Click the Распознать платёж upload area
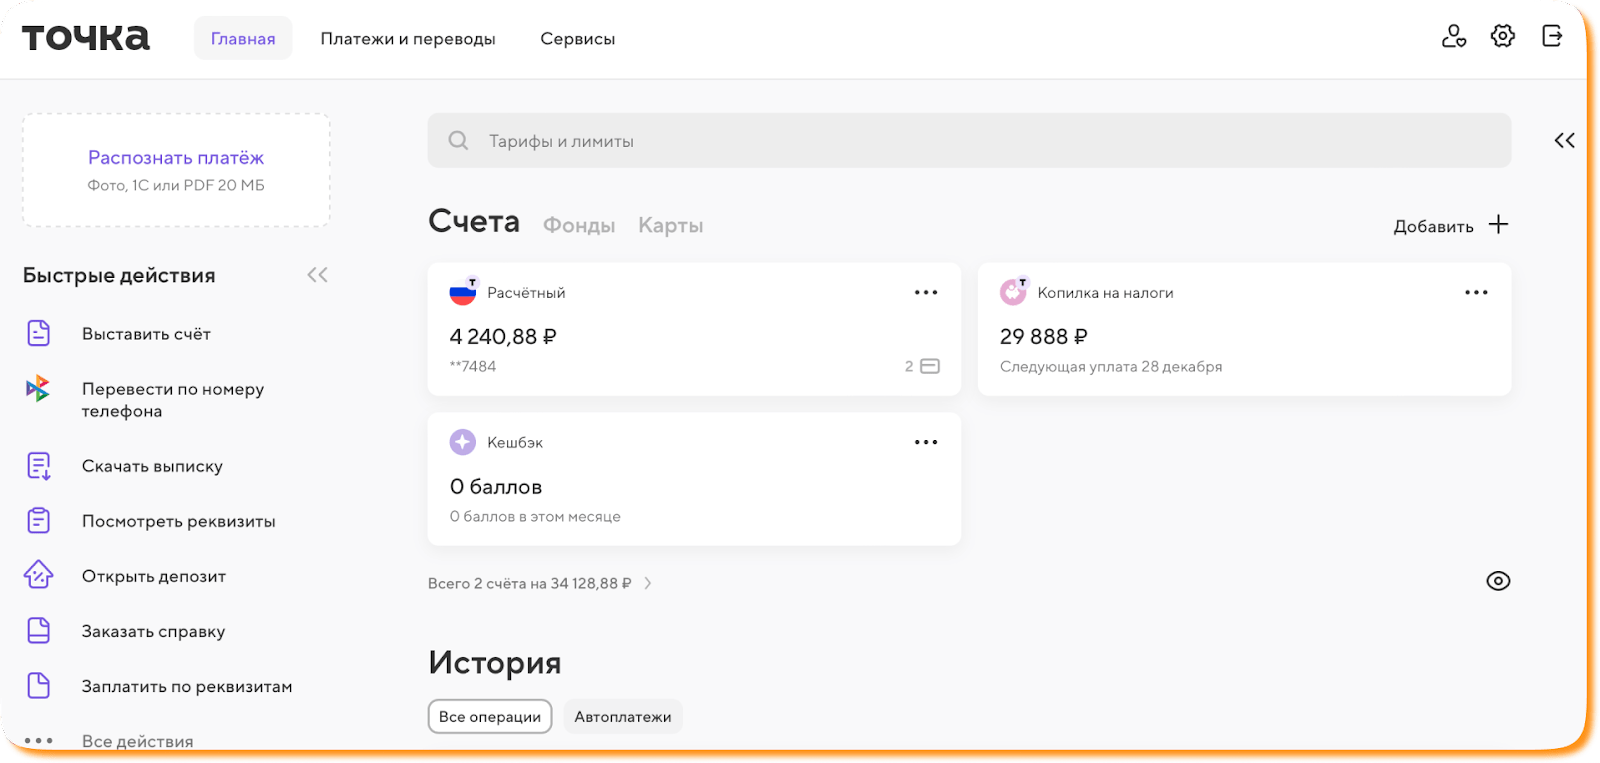 coord(176,170)
